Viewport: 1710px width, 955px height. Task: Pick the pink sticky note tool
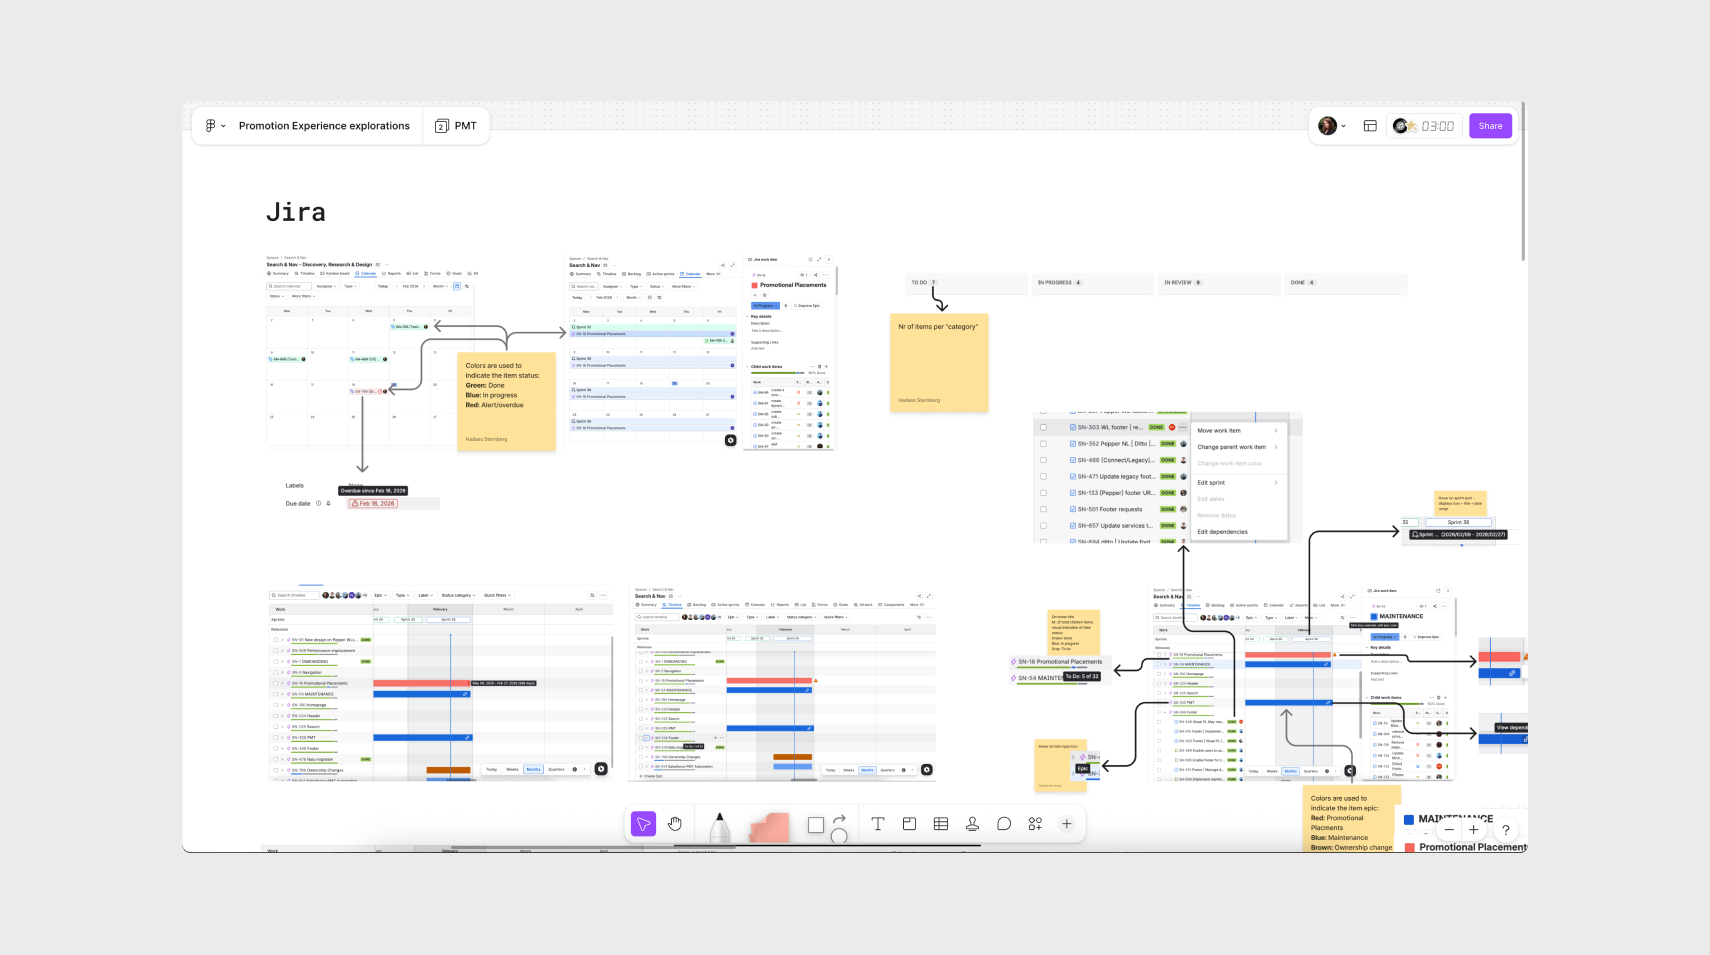pos(769,827)
